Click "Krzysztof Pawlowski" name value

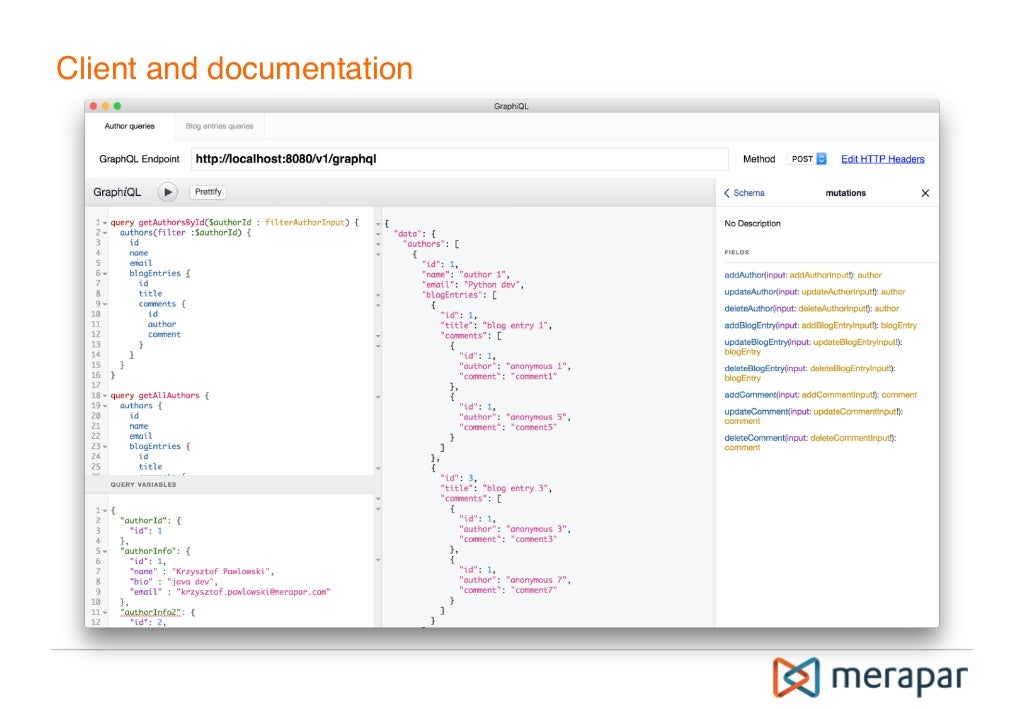[221, 572]
